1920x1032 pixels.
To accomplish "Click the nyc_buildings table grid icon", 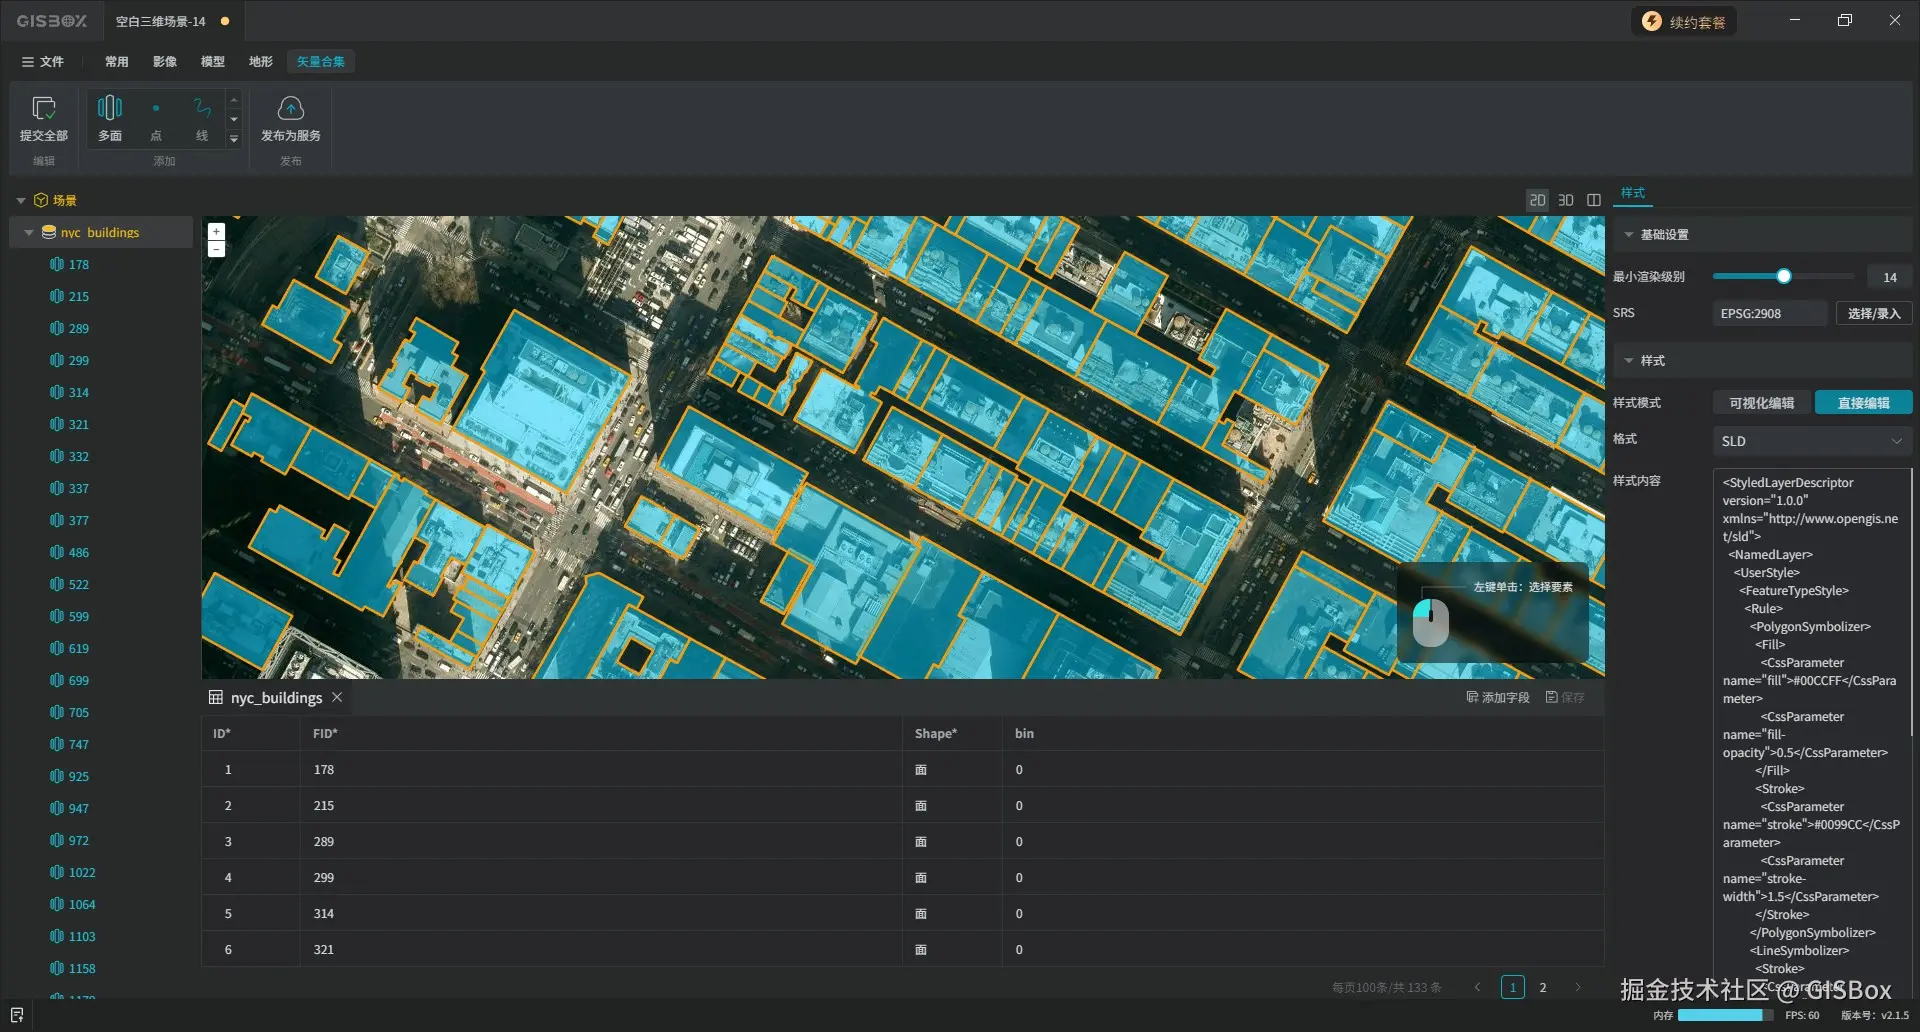I will click(215, 697).
